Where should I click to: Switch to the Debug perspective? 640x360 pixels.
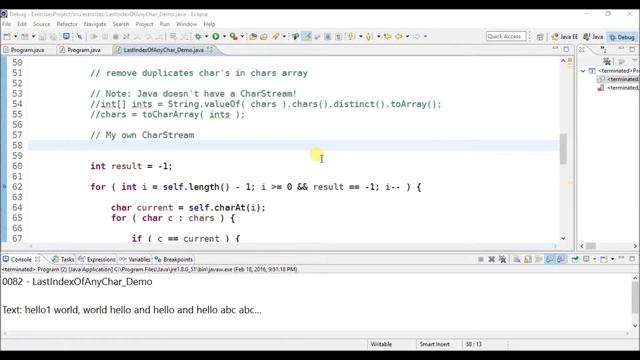pyautogui.click(x=622, y=37)
